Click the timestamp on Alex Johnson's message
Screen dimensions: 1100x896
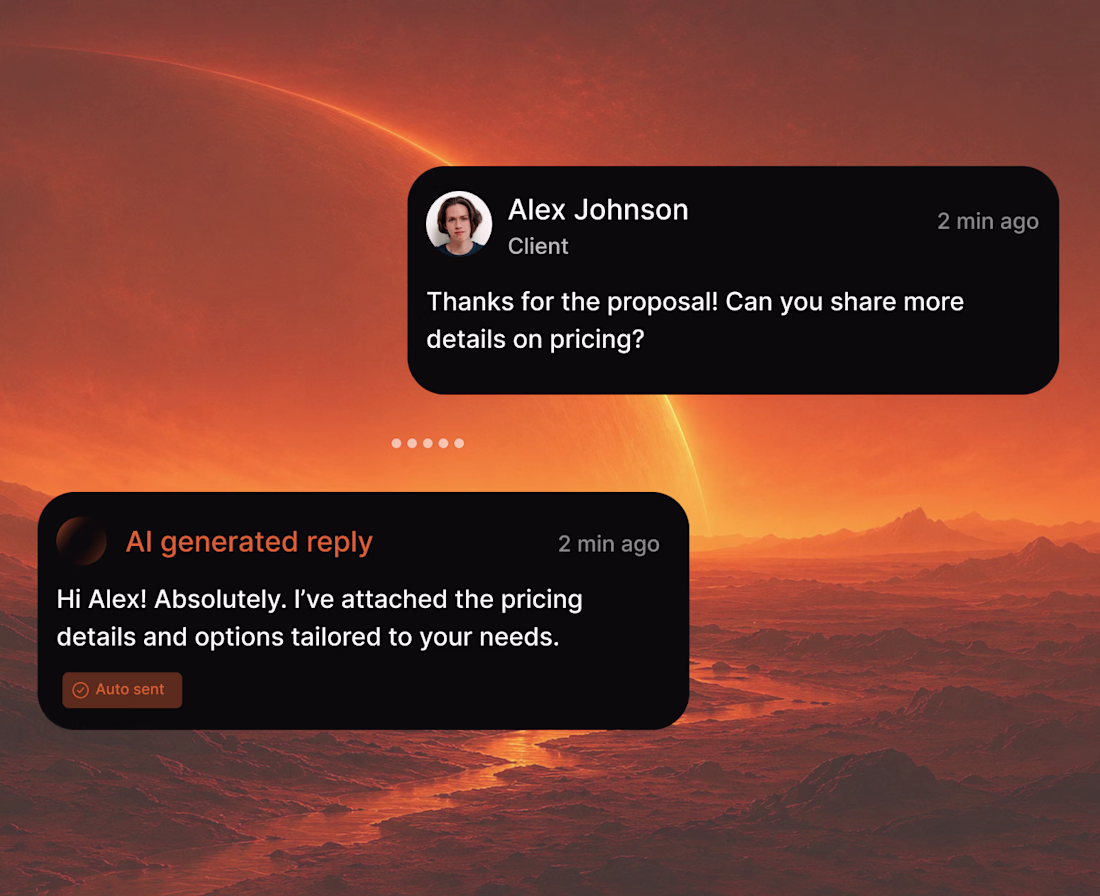click(988, 221)
